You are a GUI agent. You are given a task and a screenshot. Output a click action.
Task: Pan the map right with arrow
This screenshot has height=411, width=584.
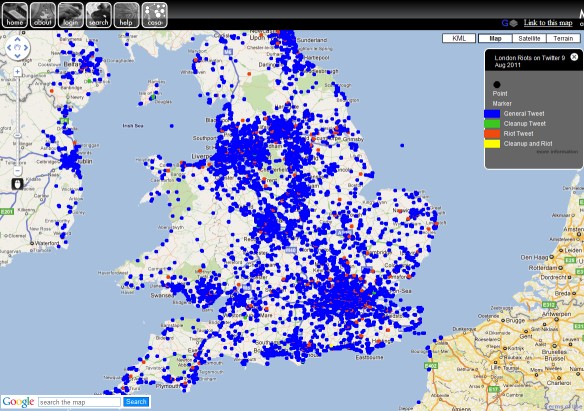click(26, 48)
